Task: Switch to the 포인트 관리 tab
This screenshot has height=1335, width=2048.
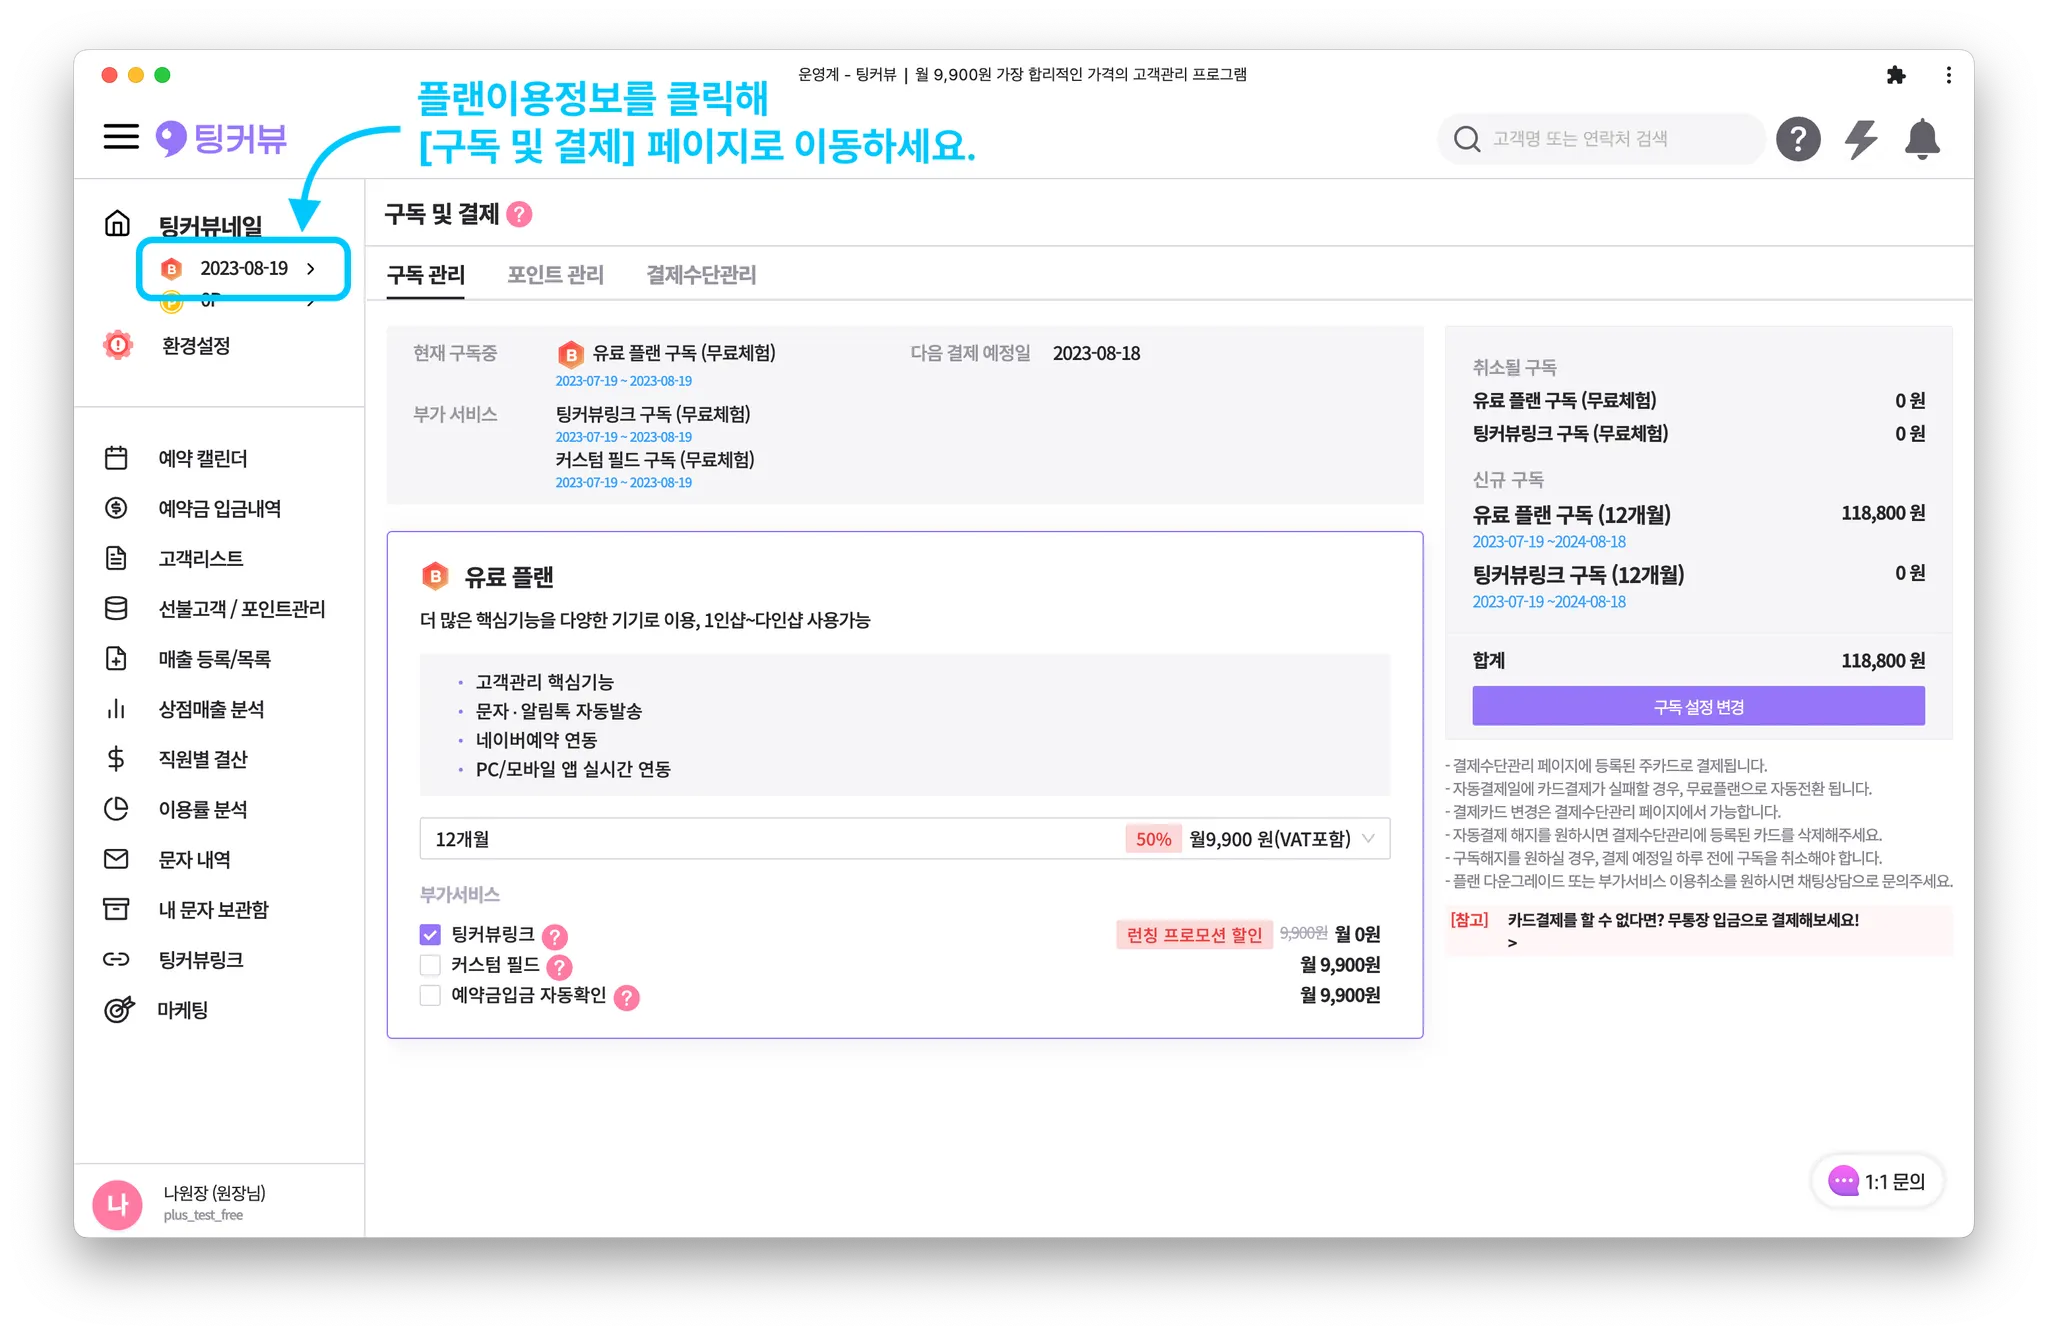Action: [x=555, y=275]
